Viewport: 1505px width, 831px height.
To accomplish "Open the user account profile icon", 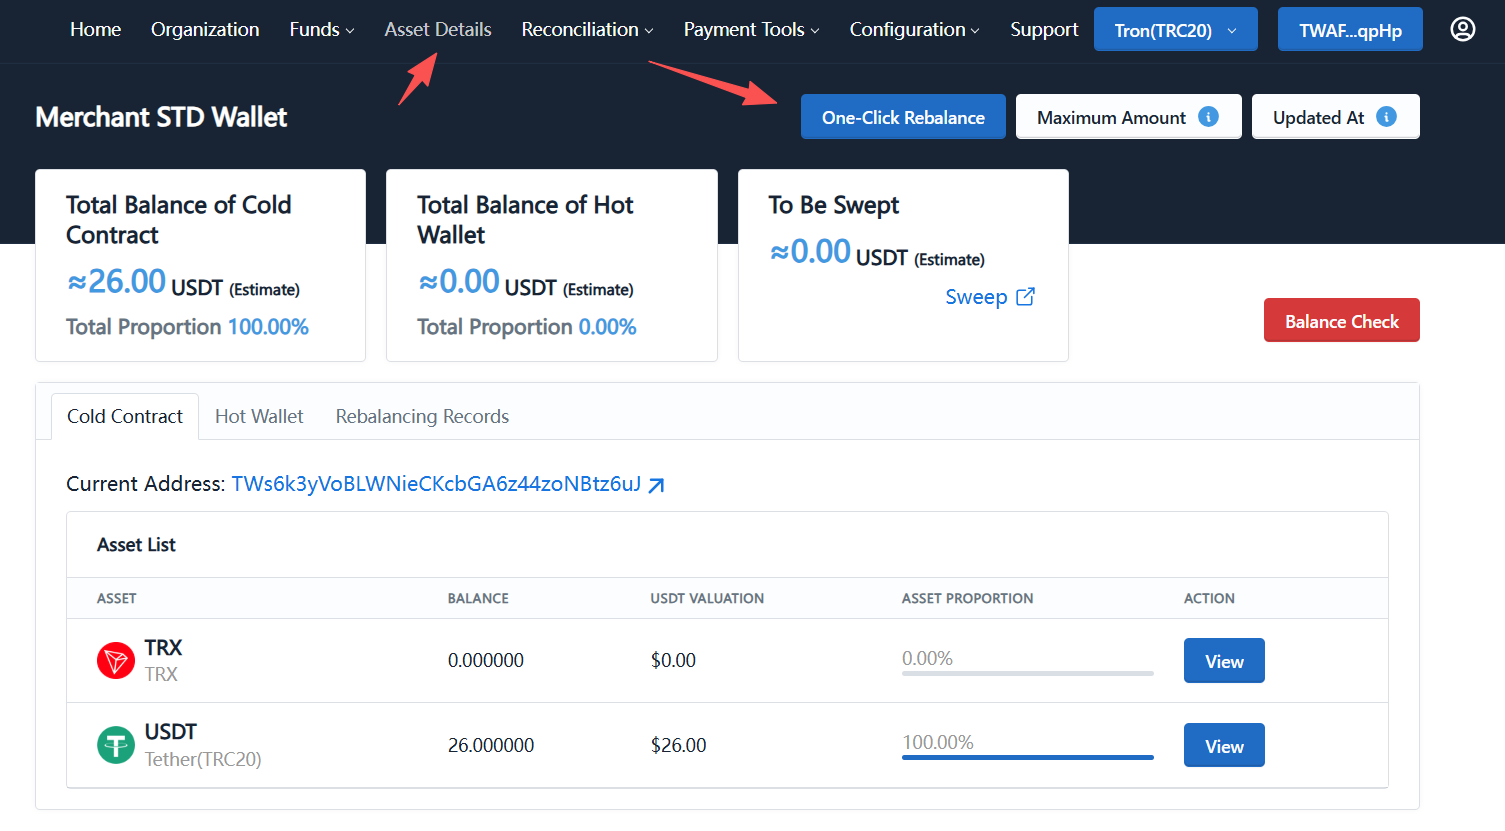I will coord(1462,30).
